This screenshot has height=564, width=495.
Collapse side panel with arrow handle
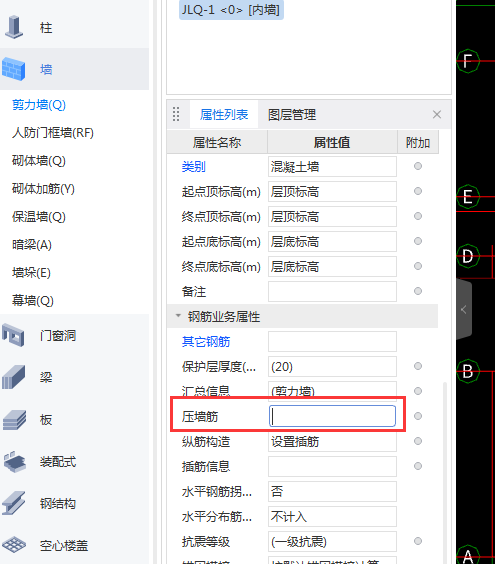point(464,309)
